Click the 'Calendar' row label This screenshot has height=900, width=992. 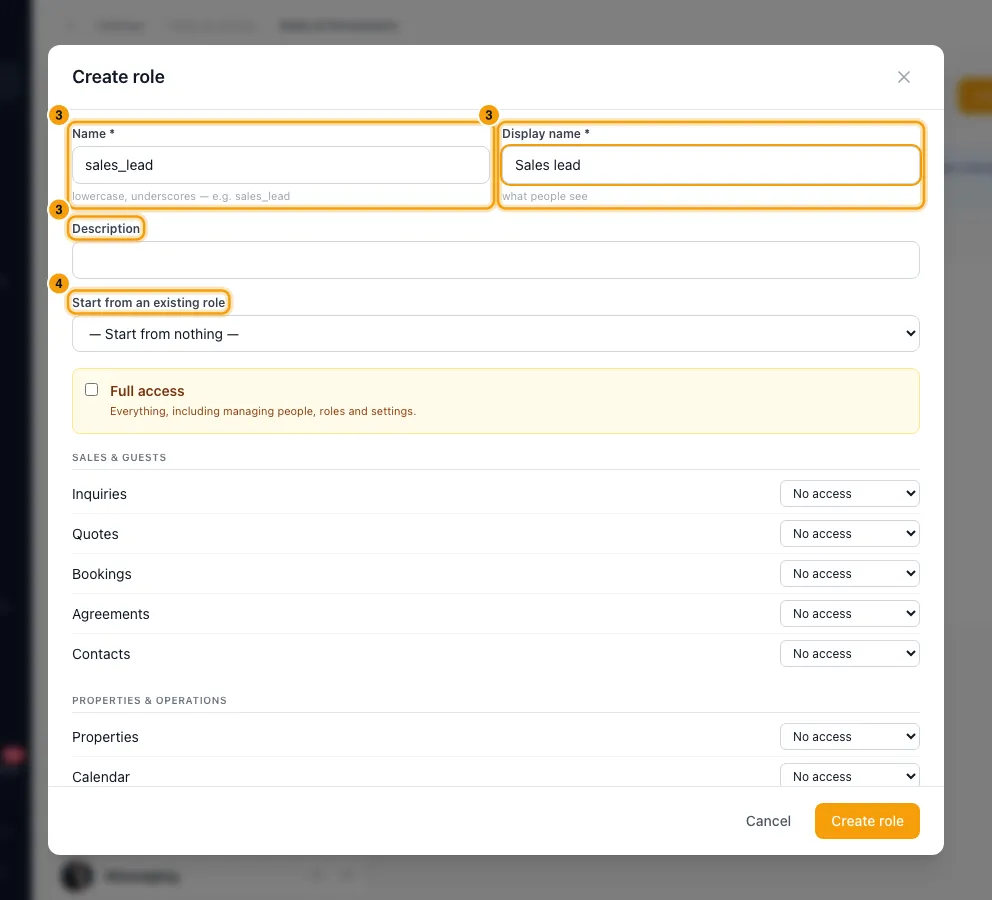[101, 777]
